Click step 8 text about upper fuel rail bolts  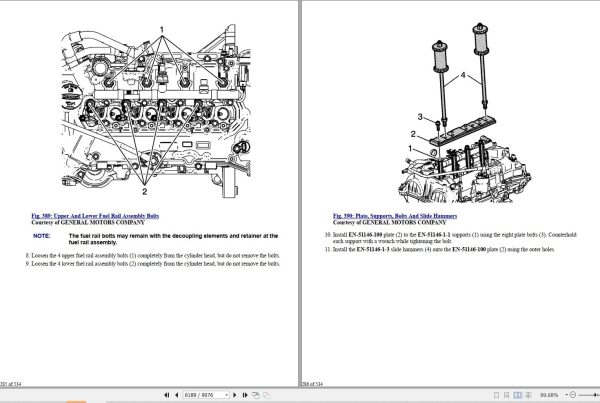[153, 255]
